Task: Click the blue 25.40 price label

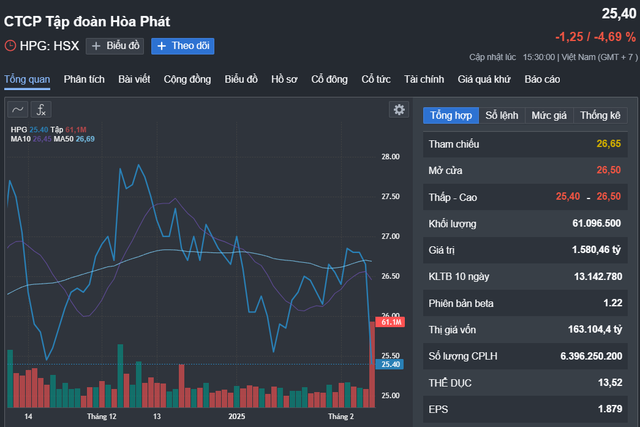Action: 390,365
